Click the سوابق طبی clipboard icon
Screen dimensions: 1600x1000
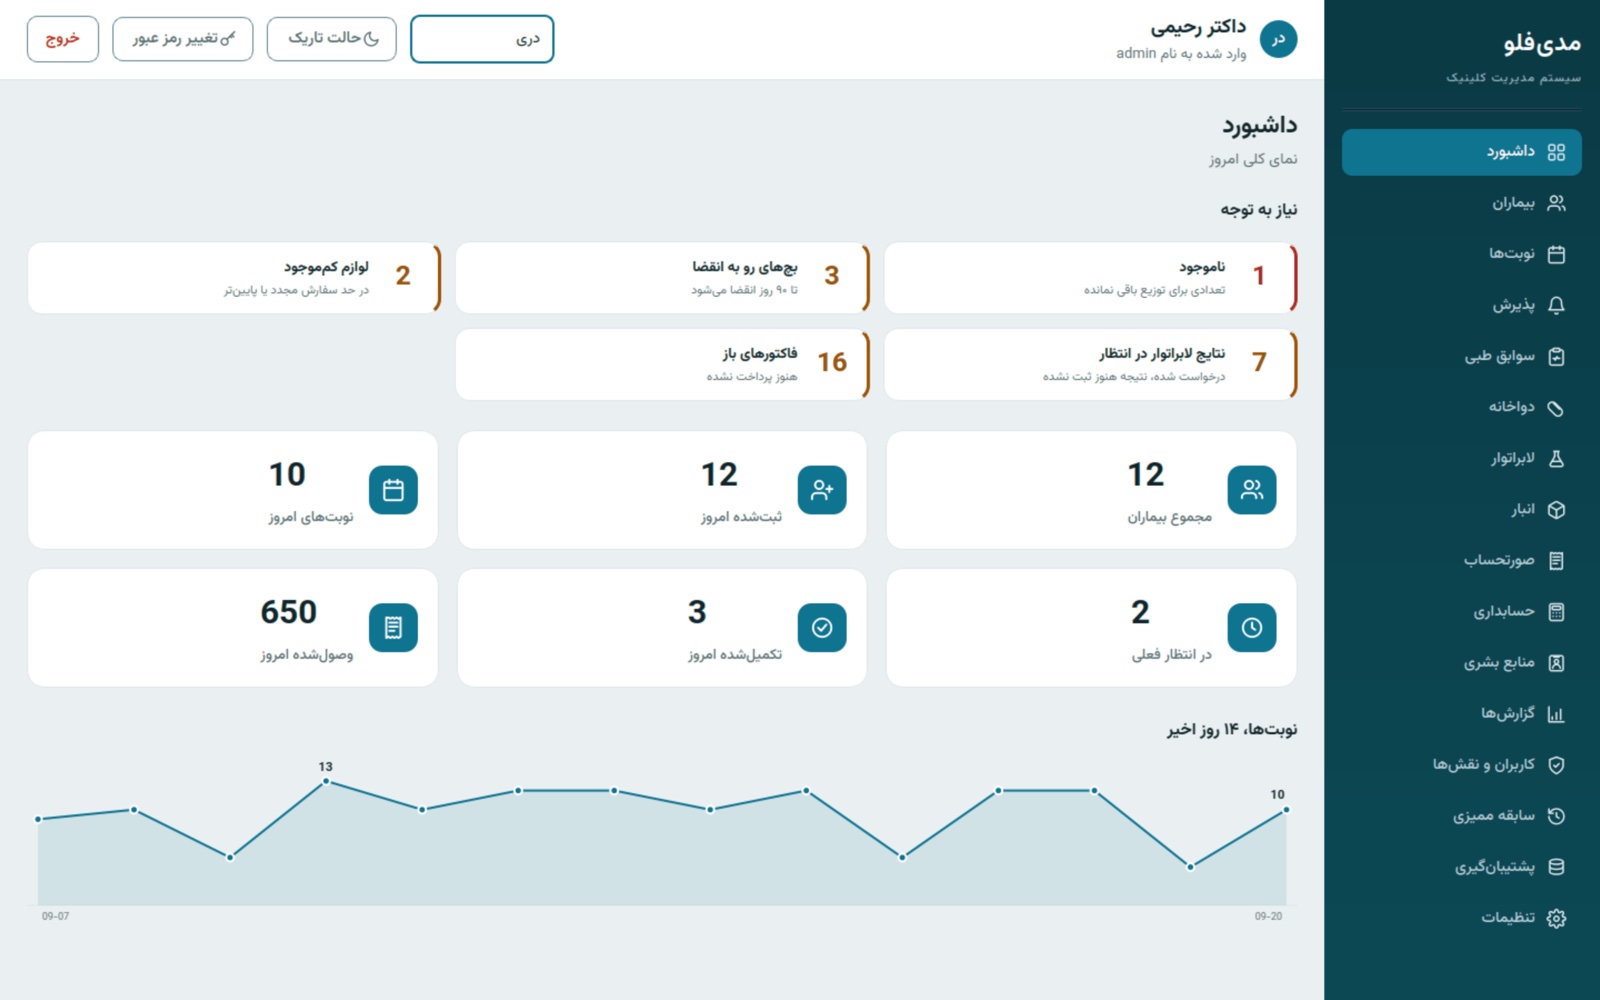(1556, 356)
